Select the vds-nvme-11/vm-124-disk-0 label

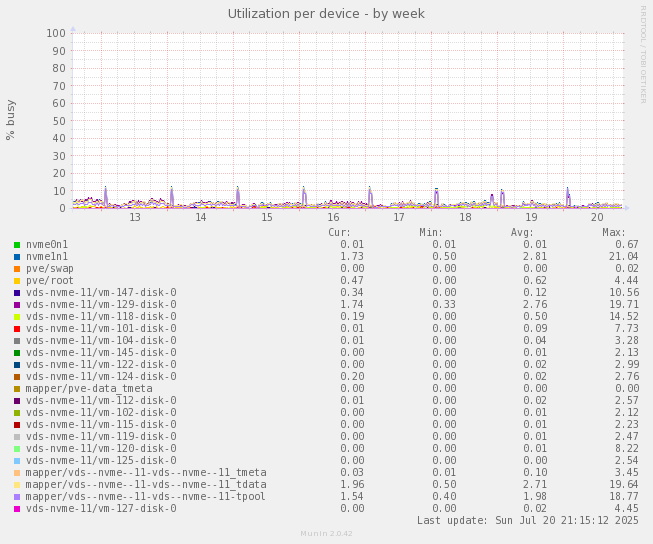(101, 377)
